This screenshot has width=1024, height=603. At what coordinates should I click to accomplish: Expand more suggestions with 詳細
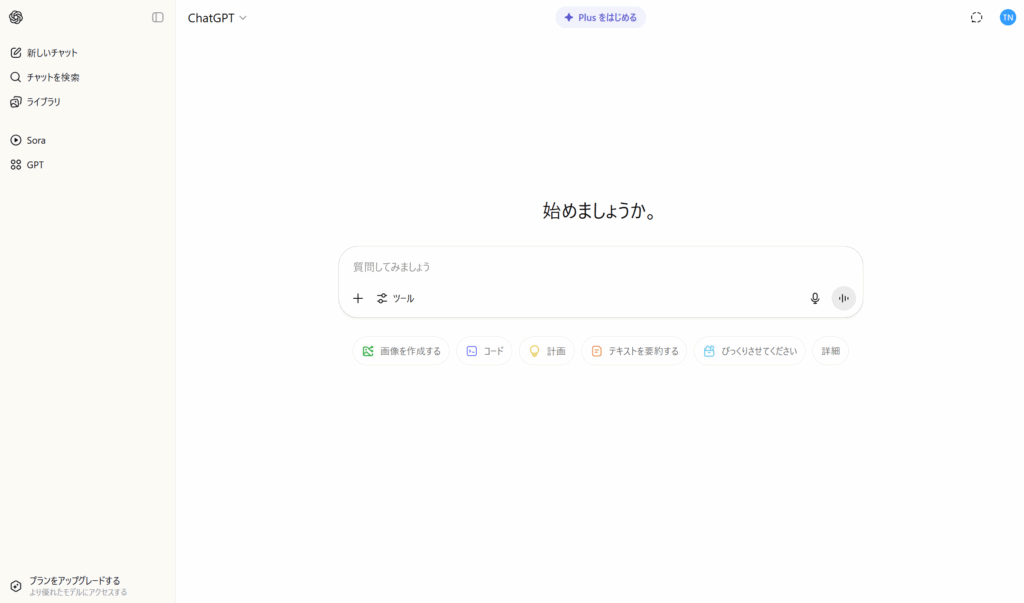(x=831, y=351)
